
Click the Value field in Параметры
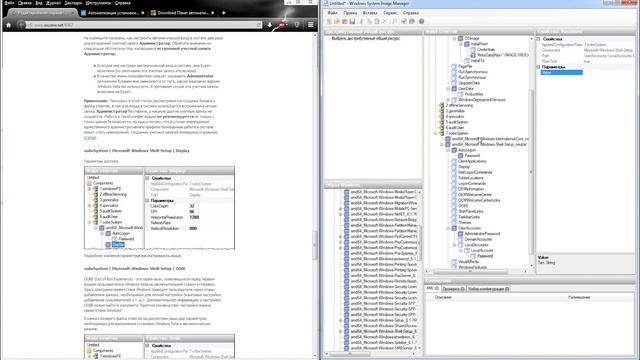(x=588, y=72)
